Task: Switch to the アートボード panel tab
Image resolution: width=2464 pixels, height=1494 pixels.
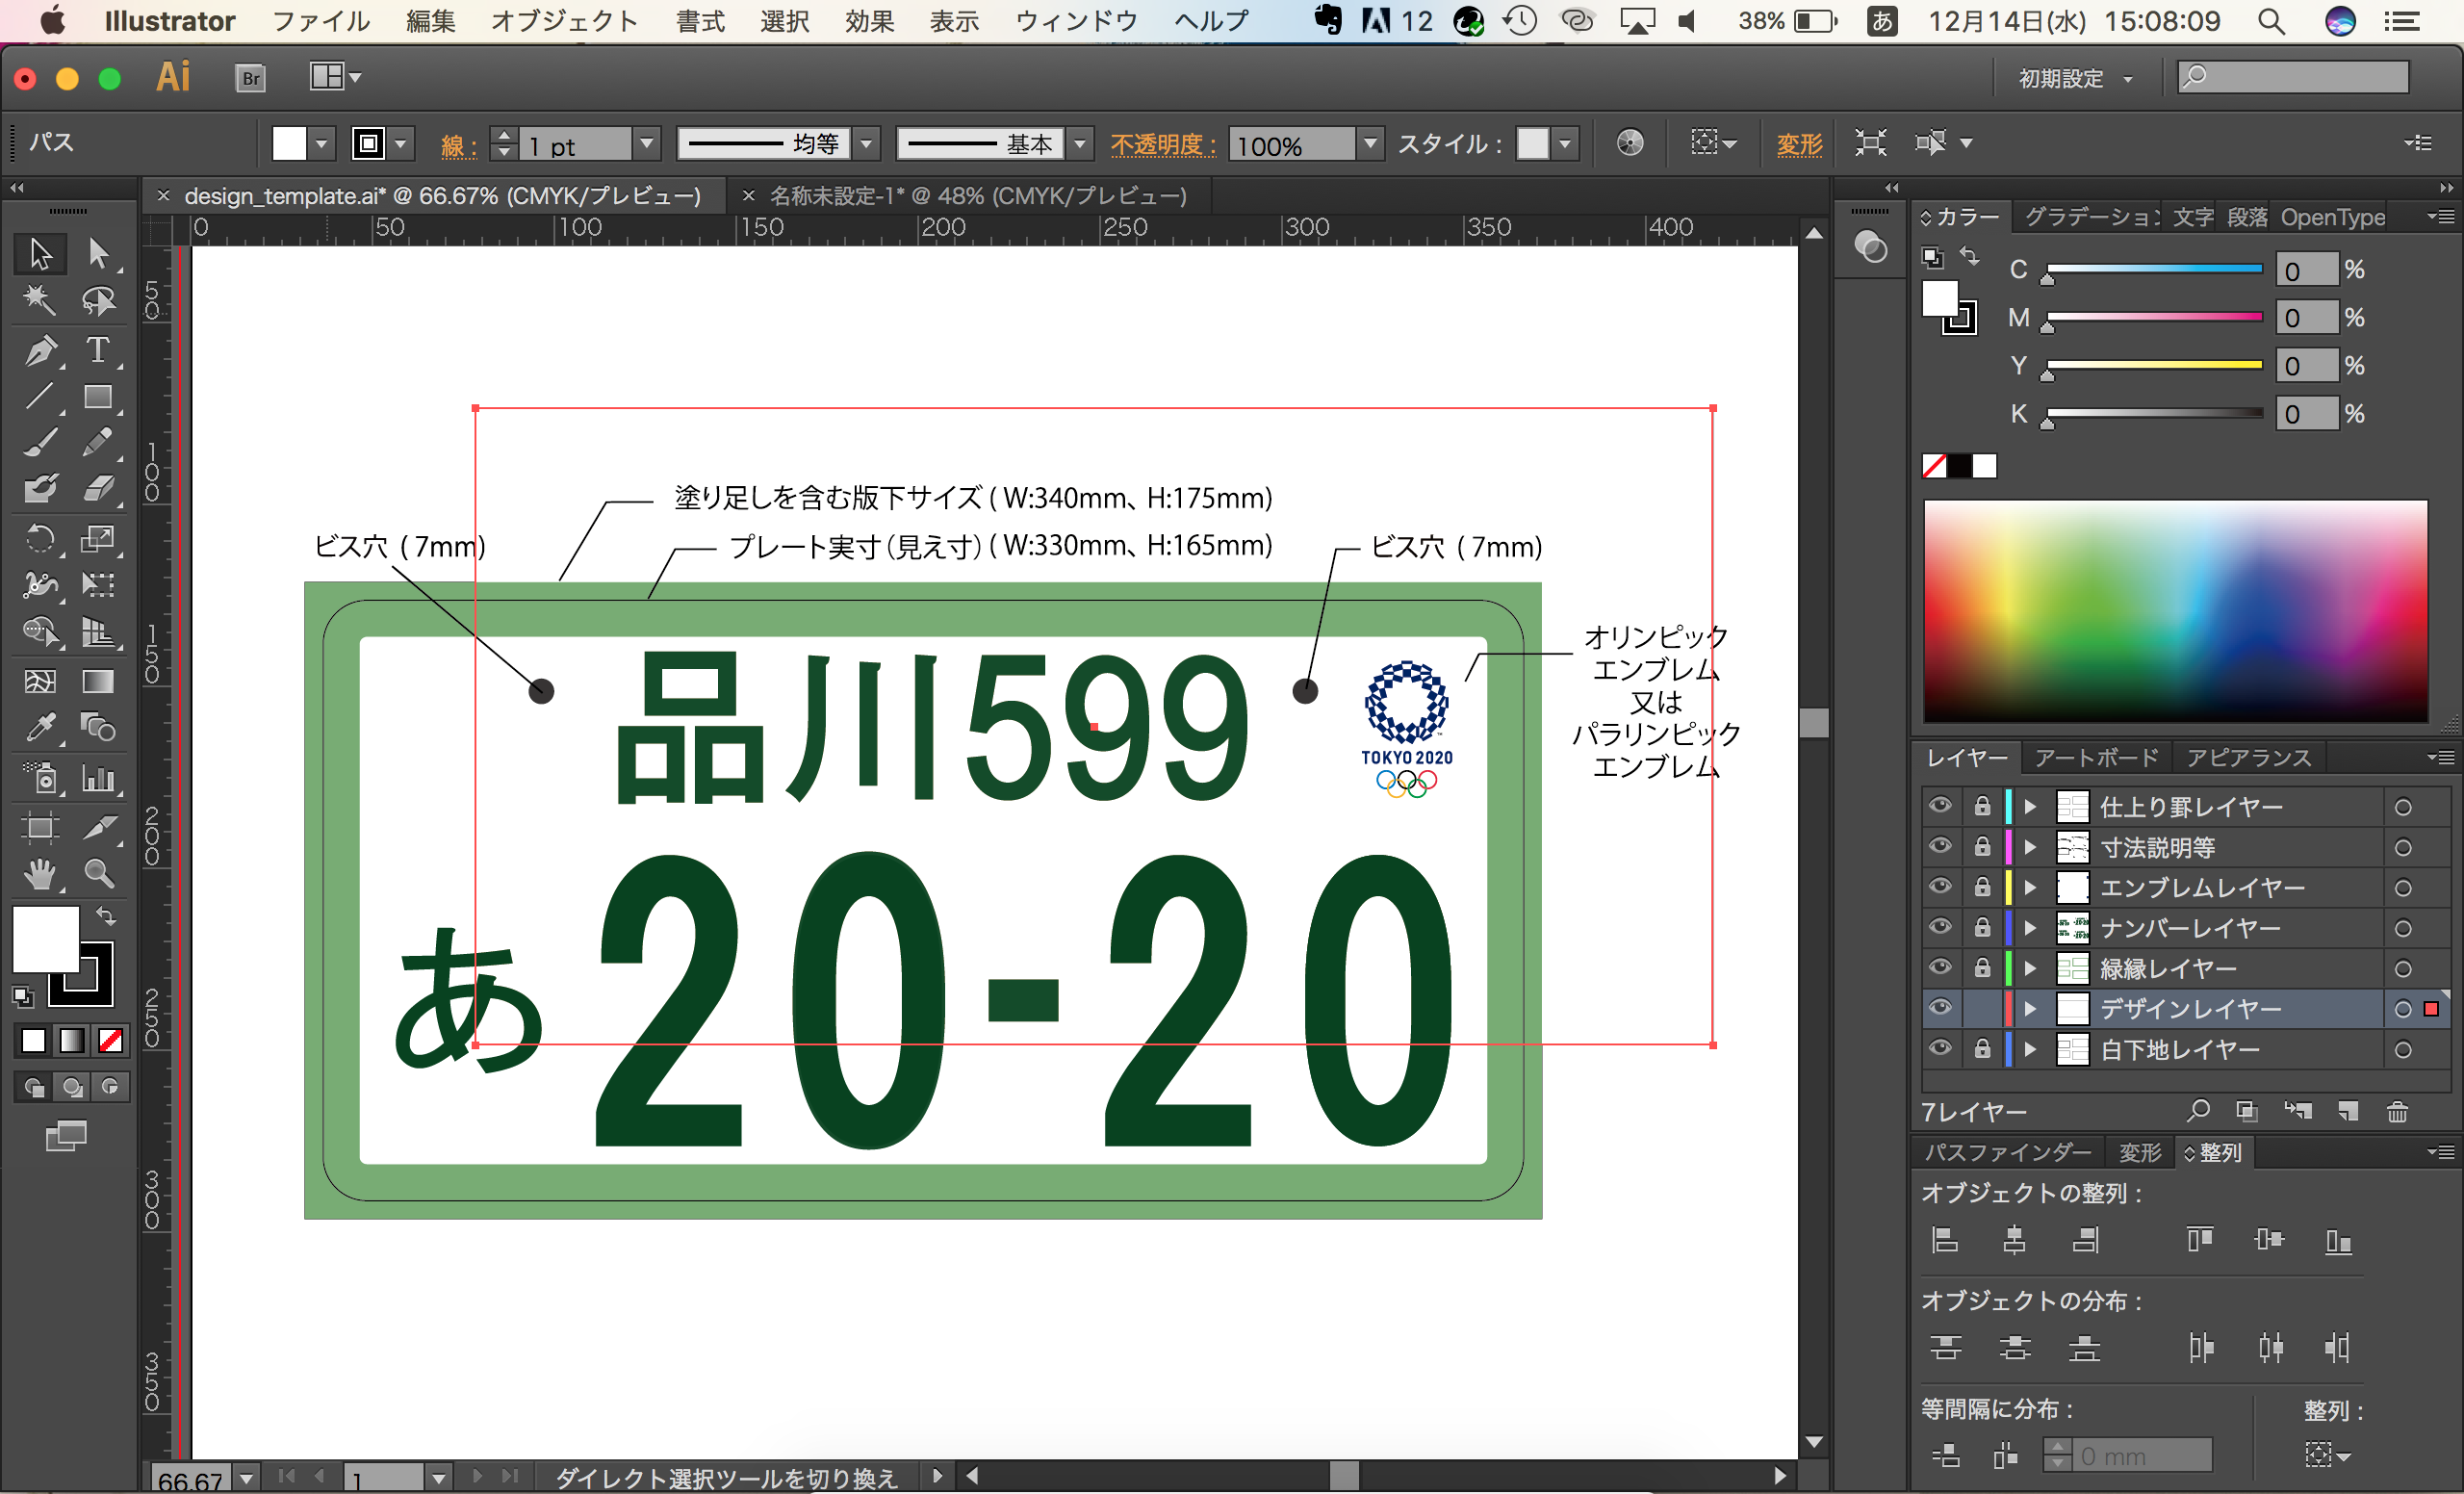Action: click(2096, 758)
